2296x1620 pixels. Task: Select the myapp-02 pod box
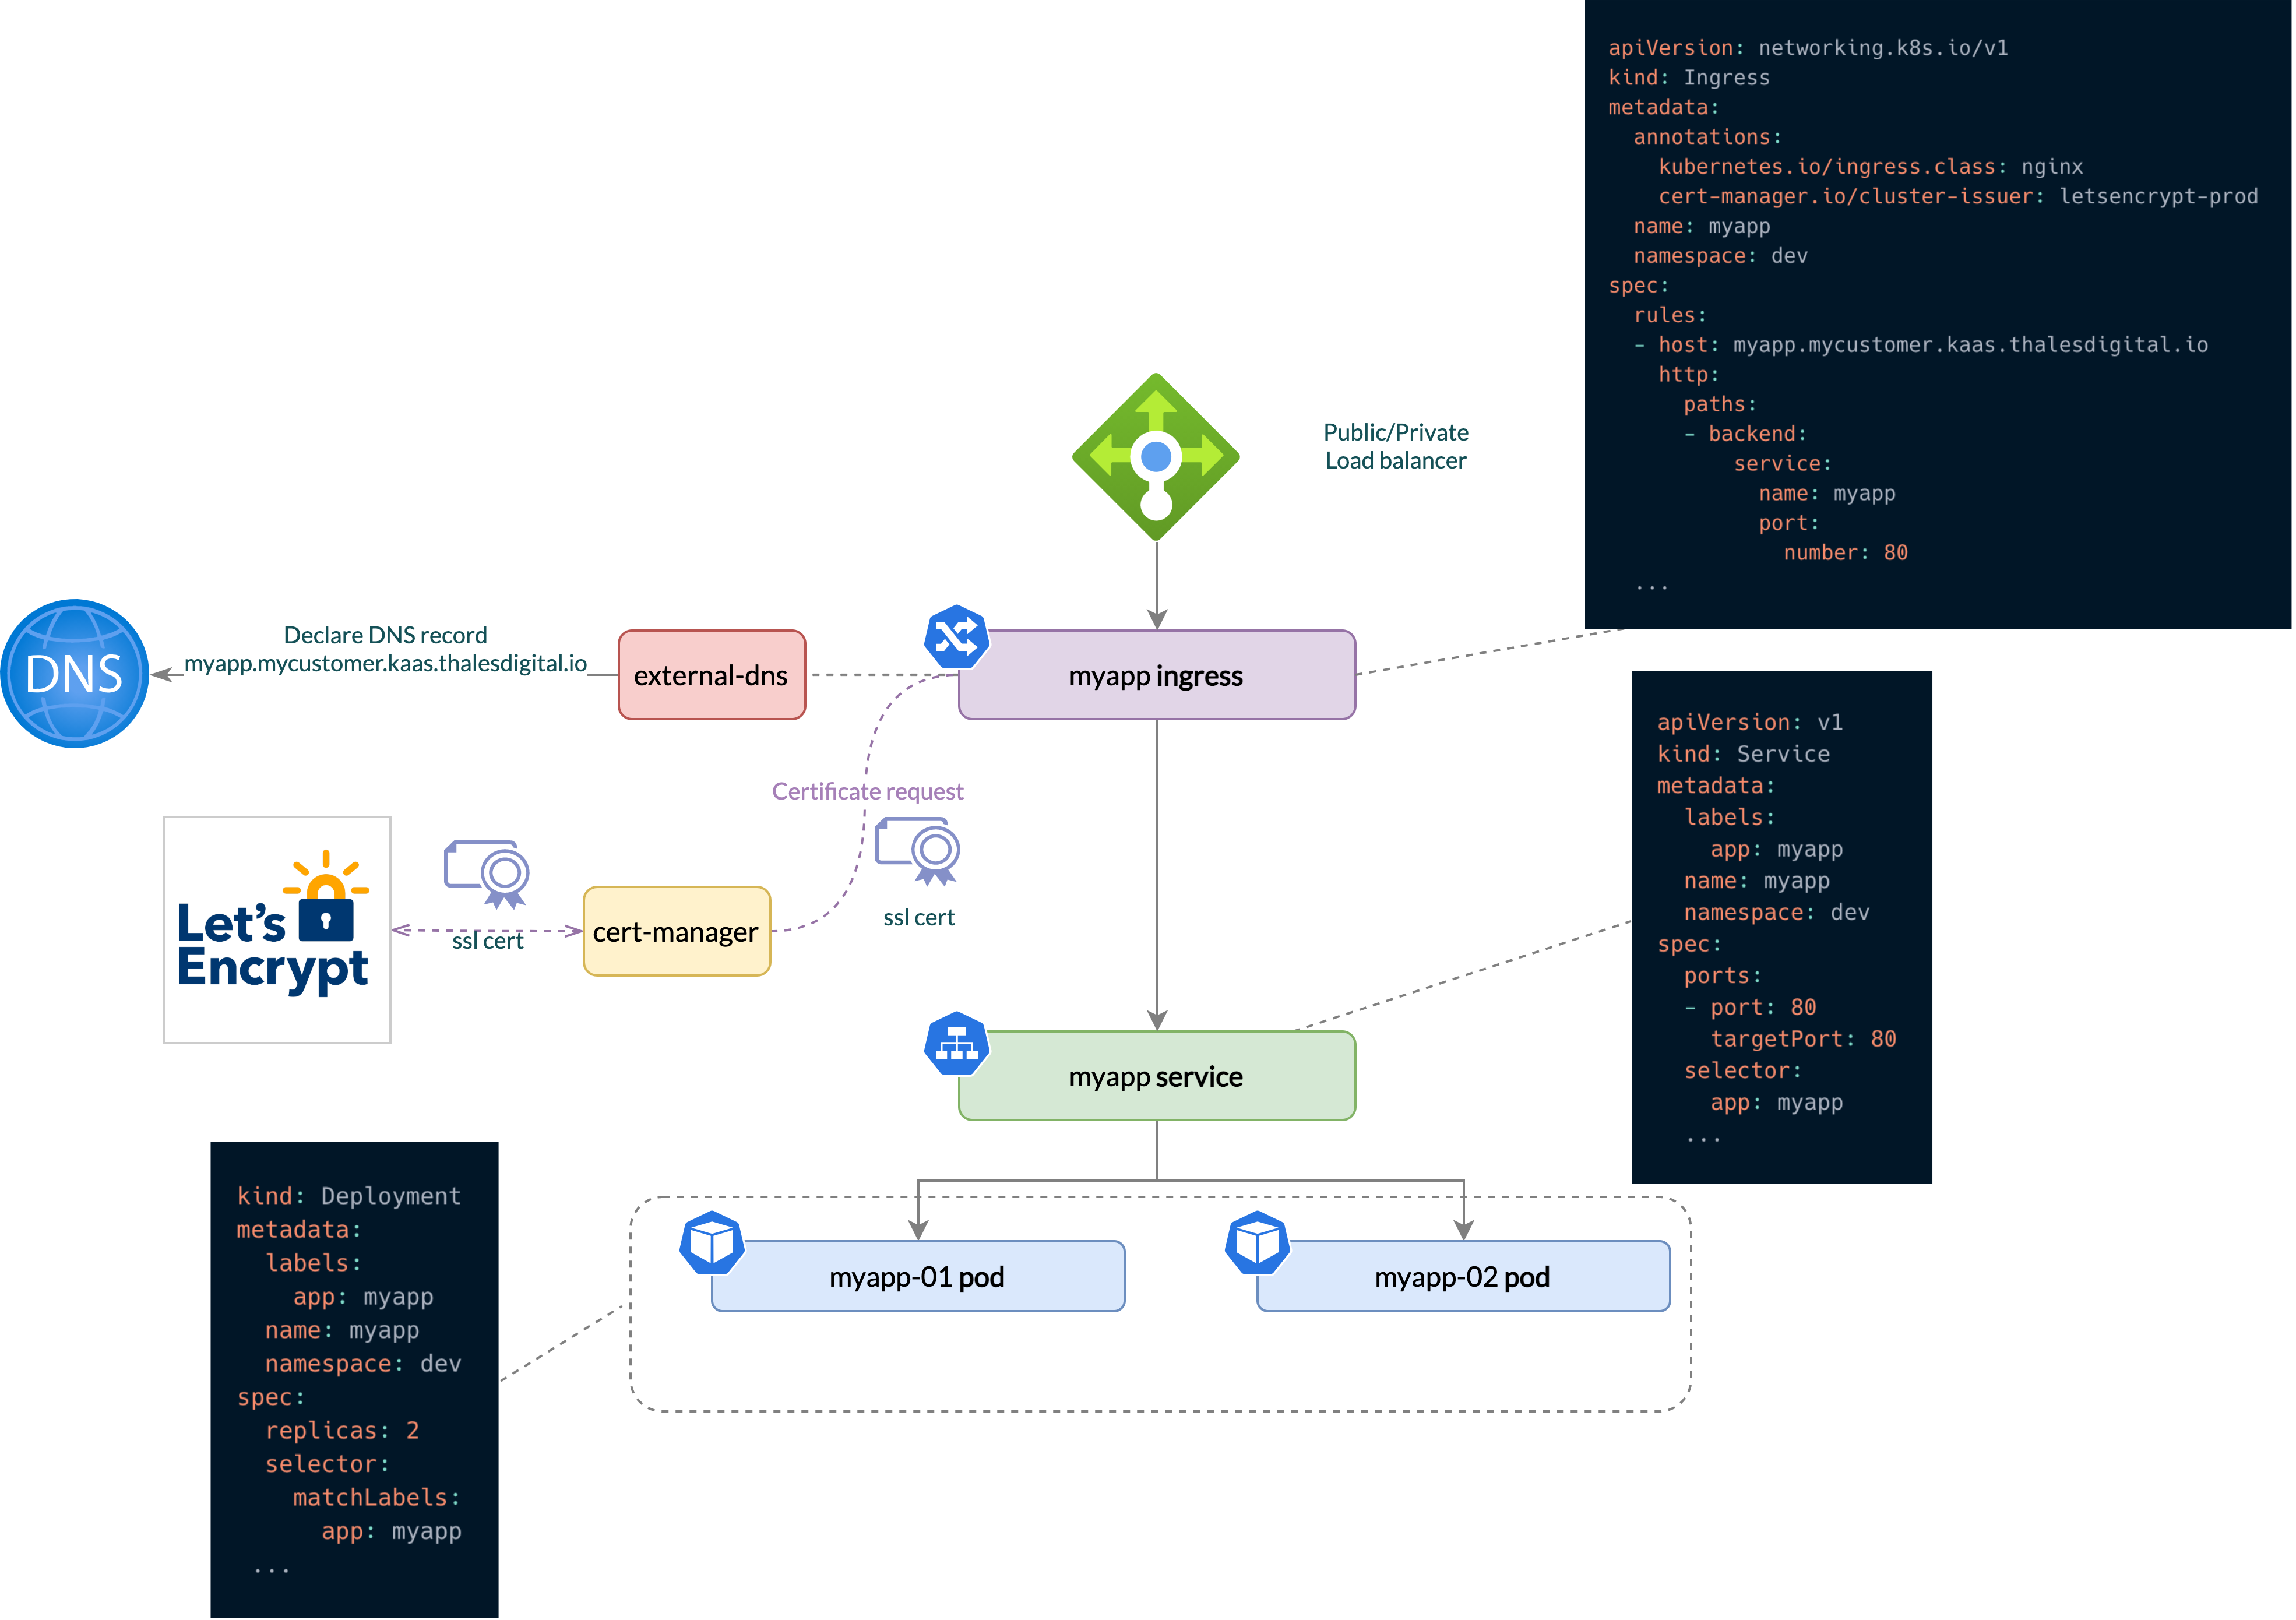click(1464, 1277)
